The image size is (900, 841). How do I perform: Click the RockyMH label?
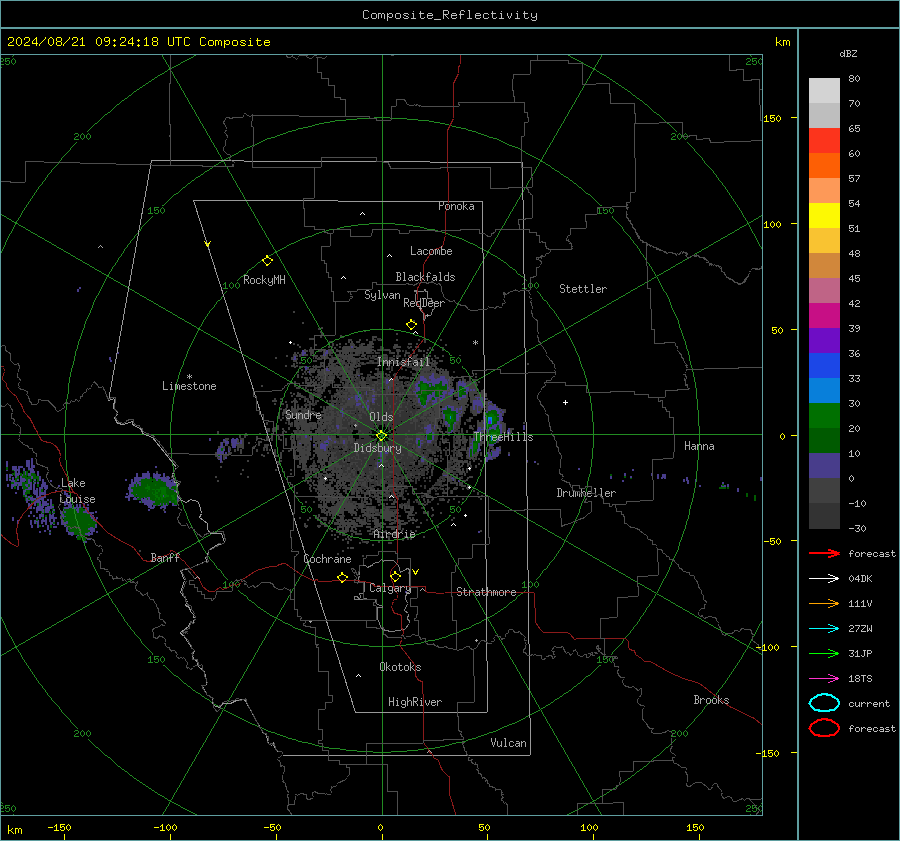(x=264, y=280)
